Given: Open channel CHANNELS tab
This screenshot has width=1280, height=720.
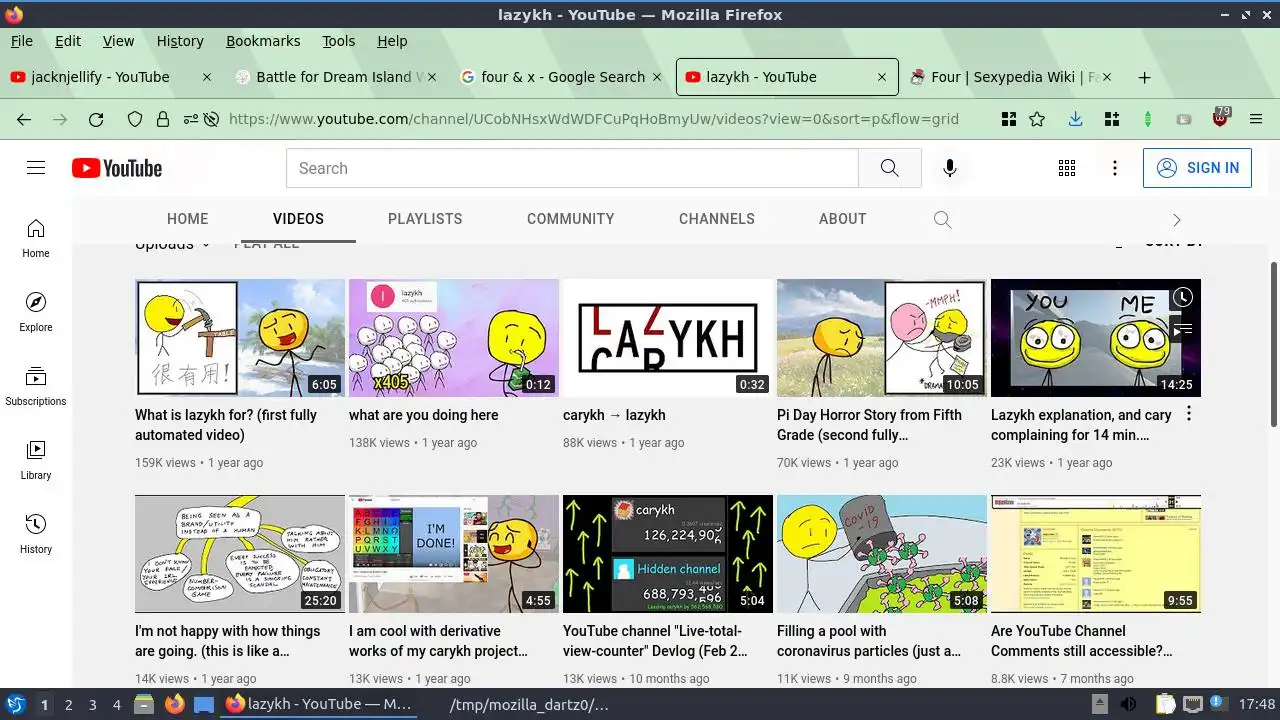Looking at the screenshot, I should click(717, 219).
